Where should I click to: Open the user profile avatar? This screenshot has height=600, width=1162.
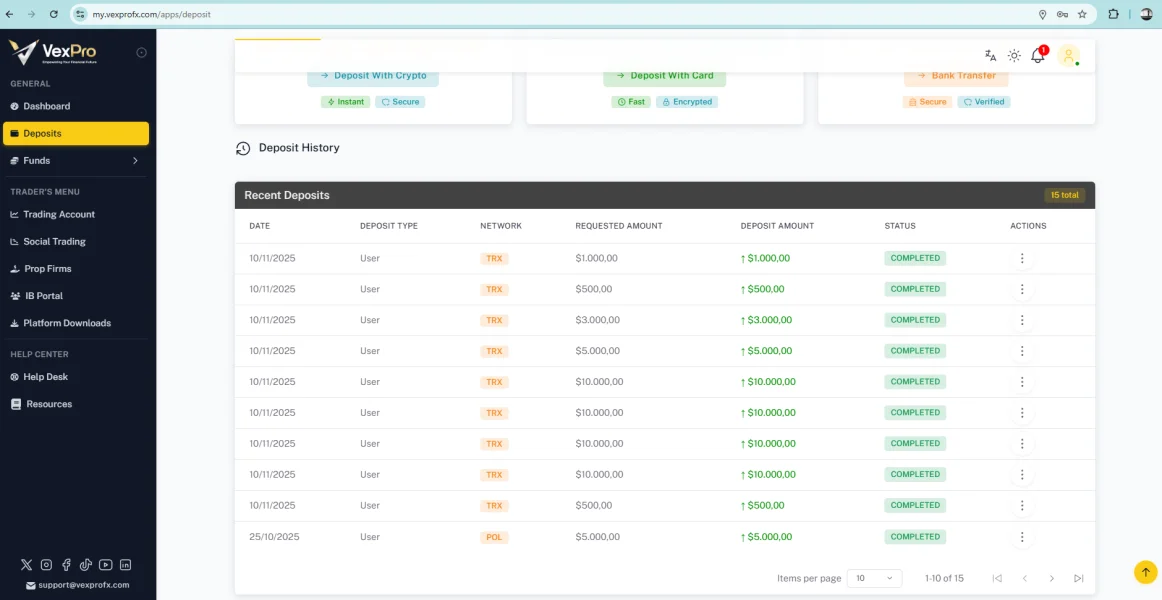click(x=1068, y=56)
